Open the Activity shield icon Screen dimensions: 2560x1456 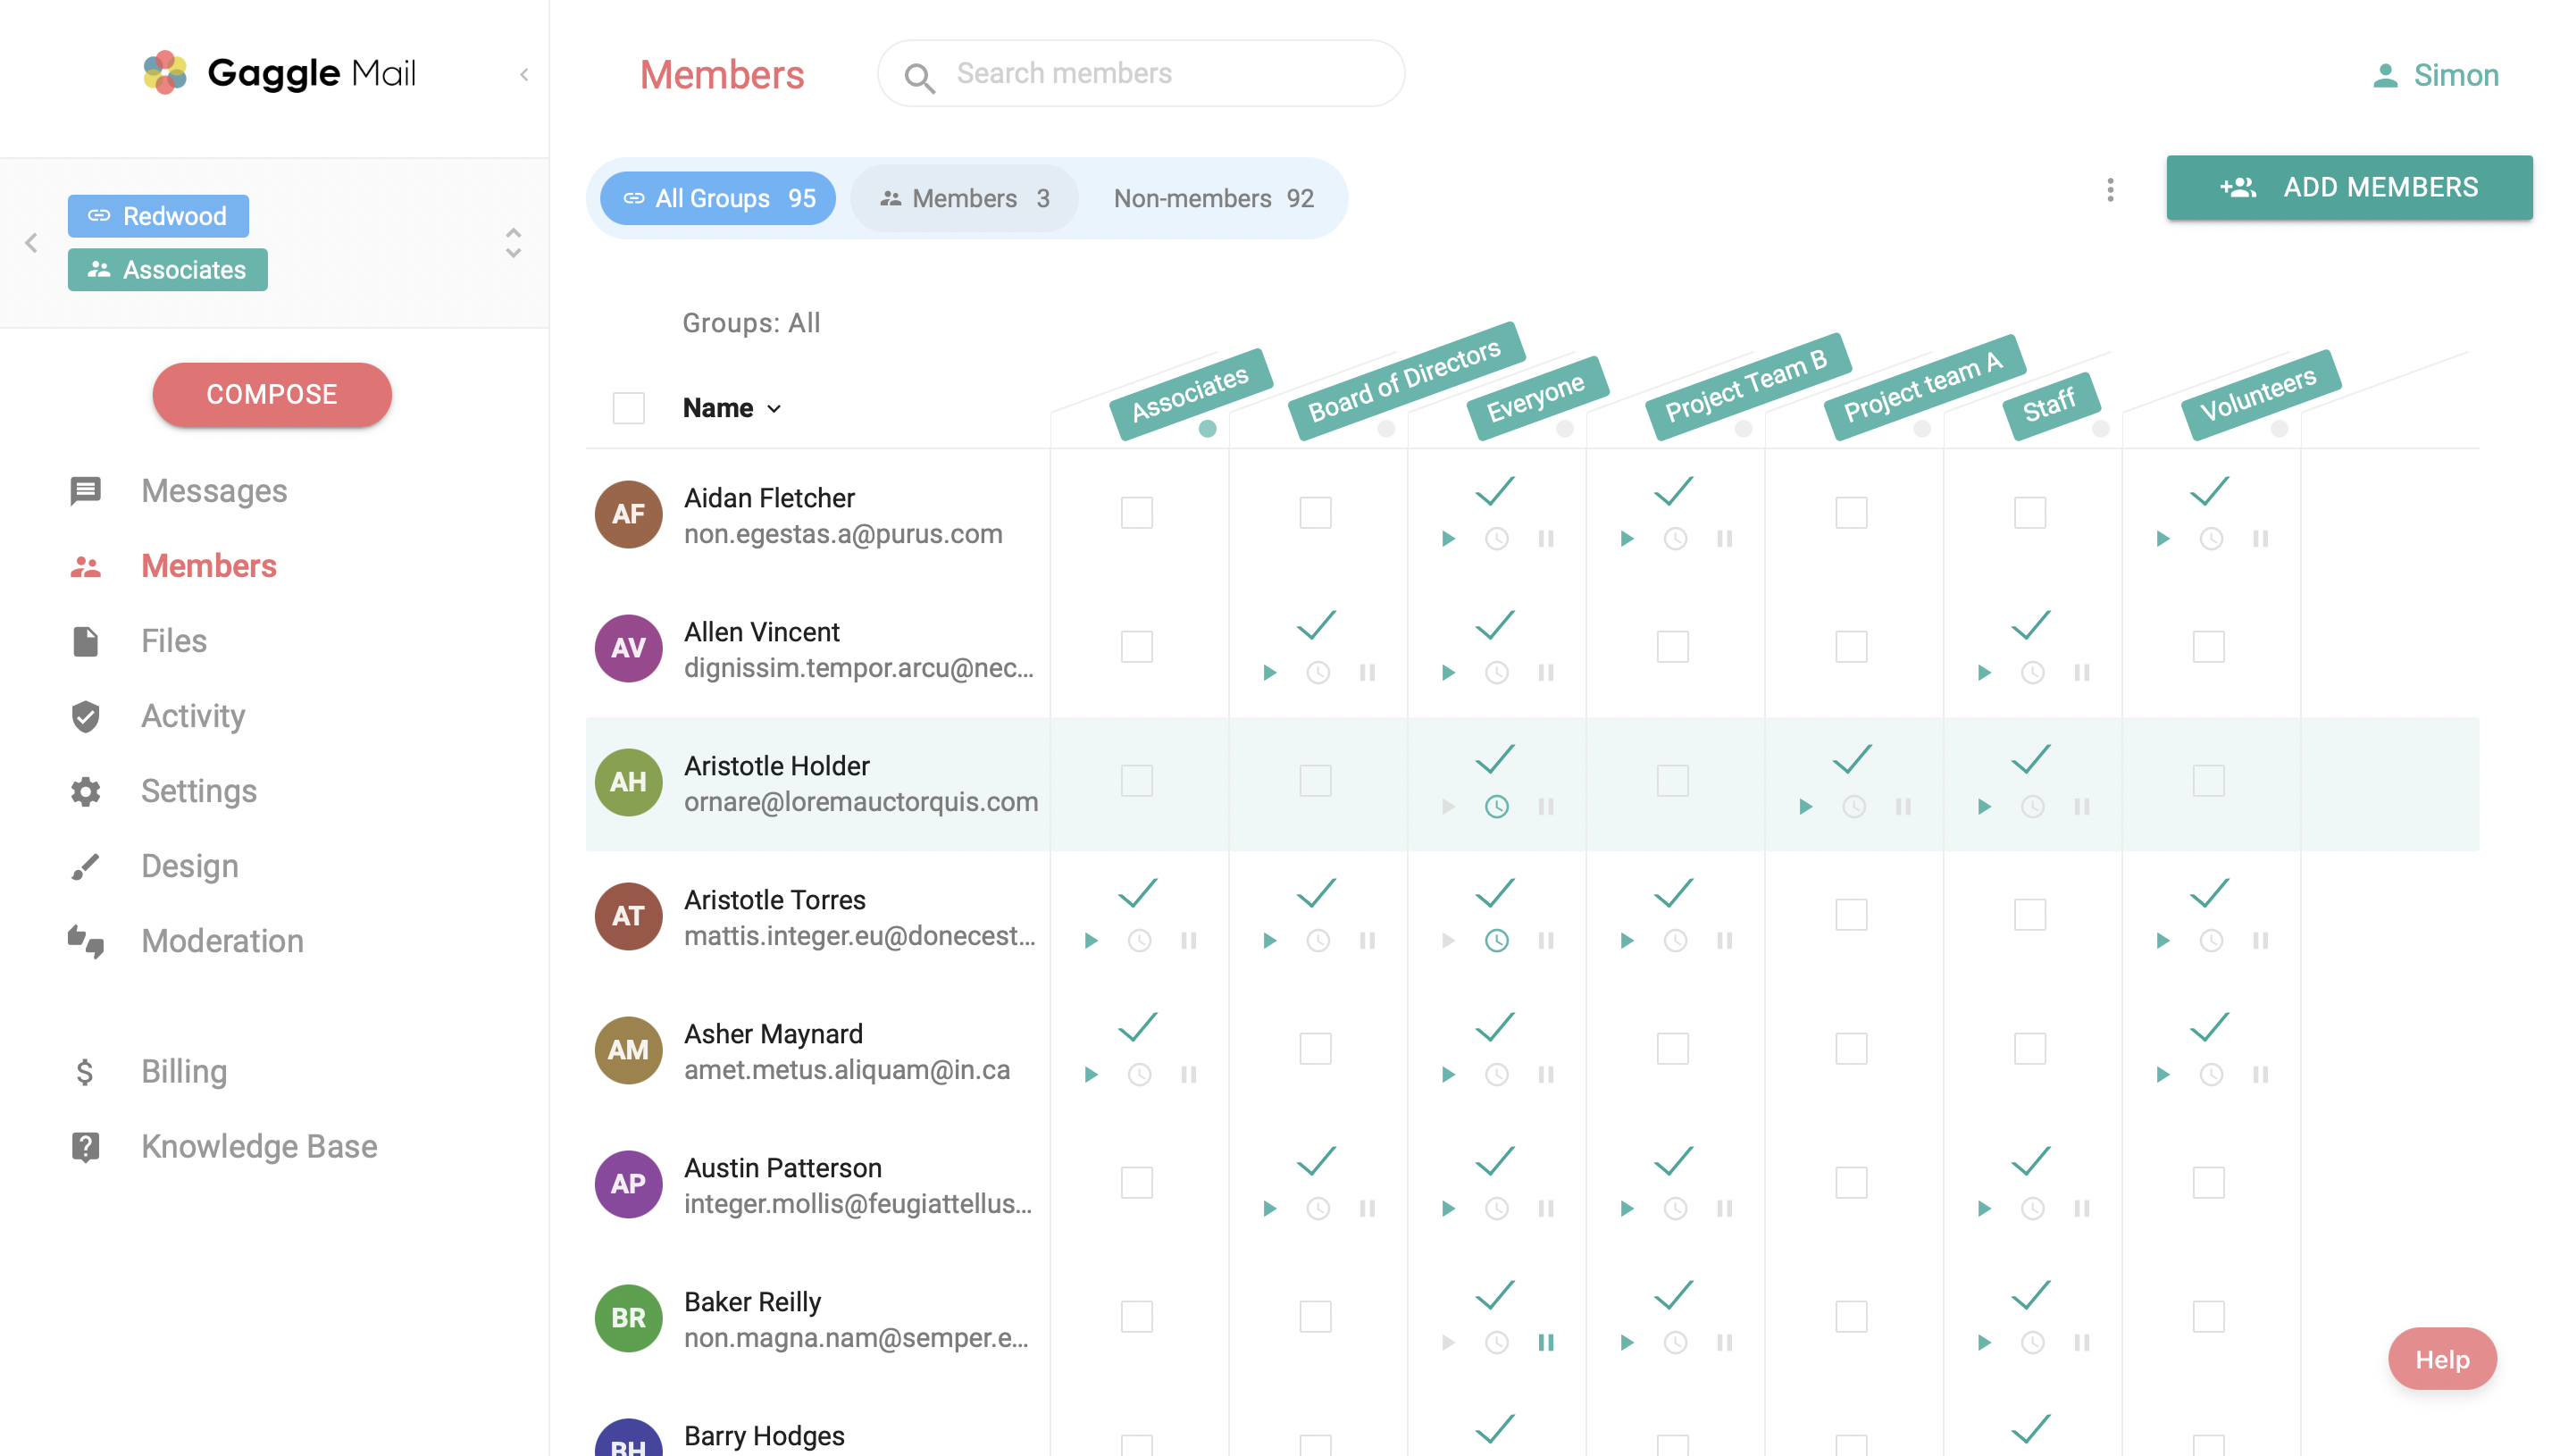[85, 716]
